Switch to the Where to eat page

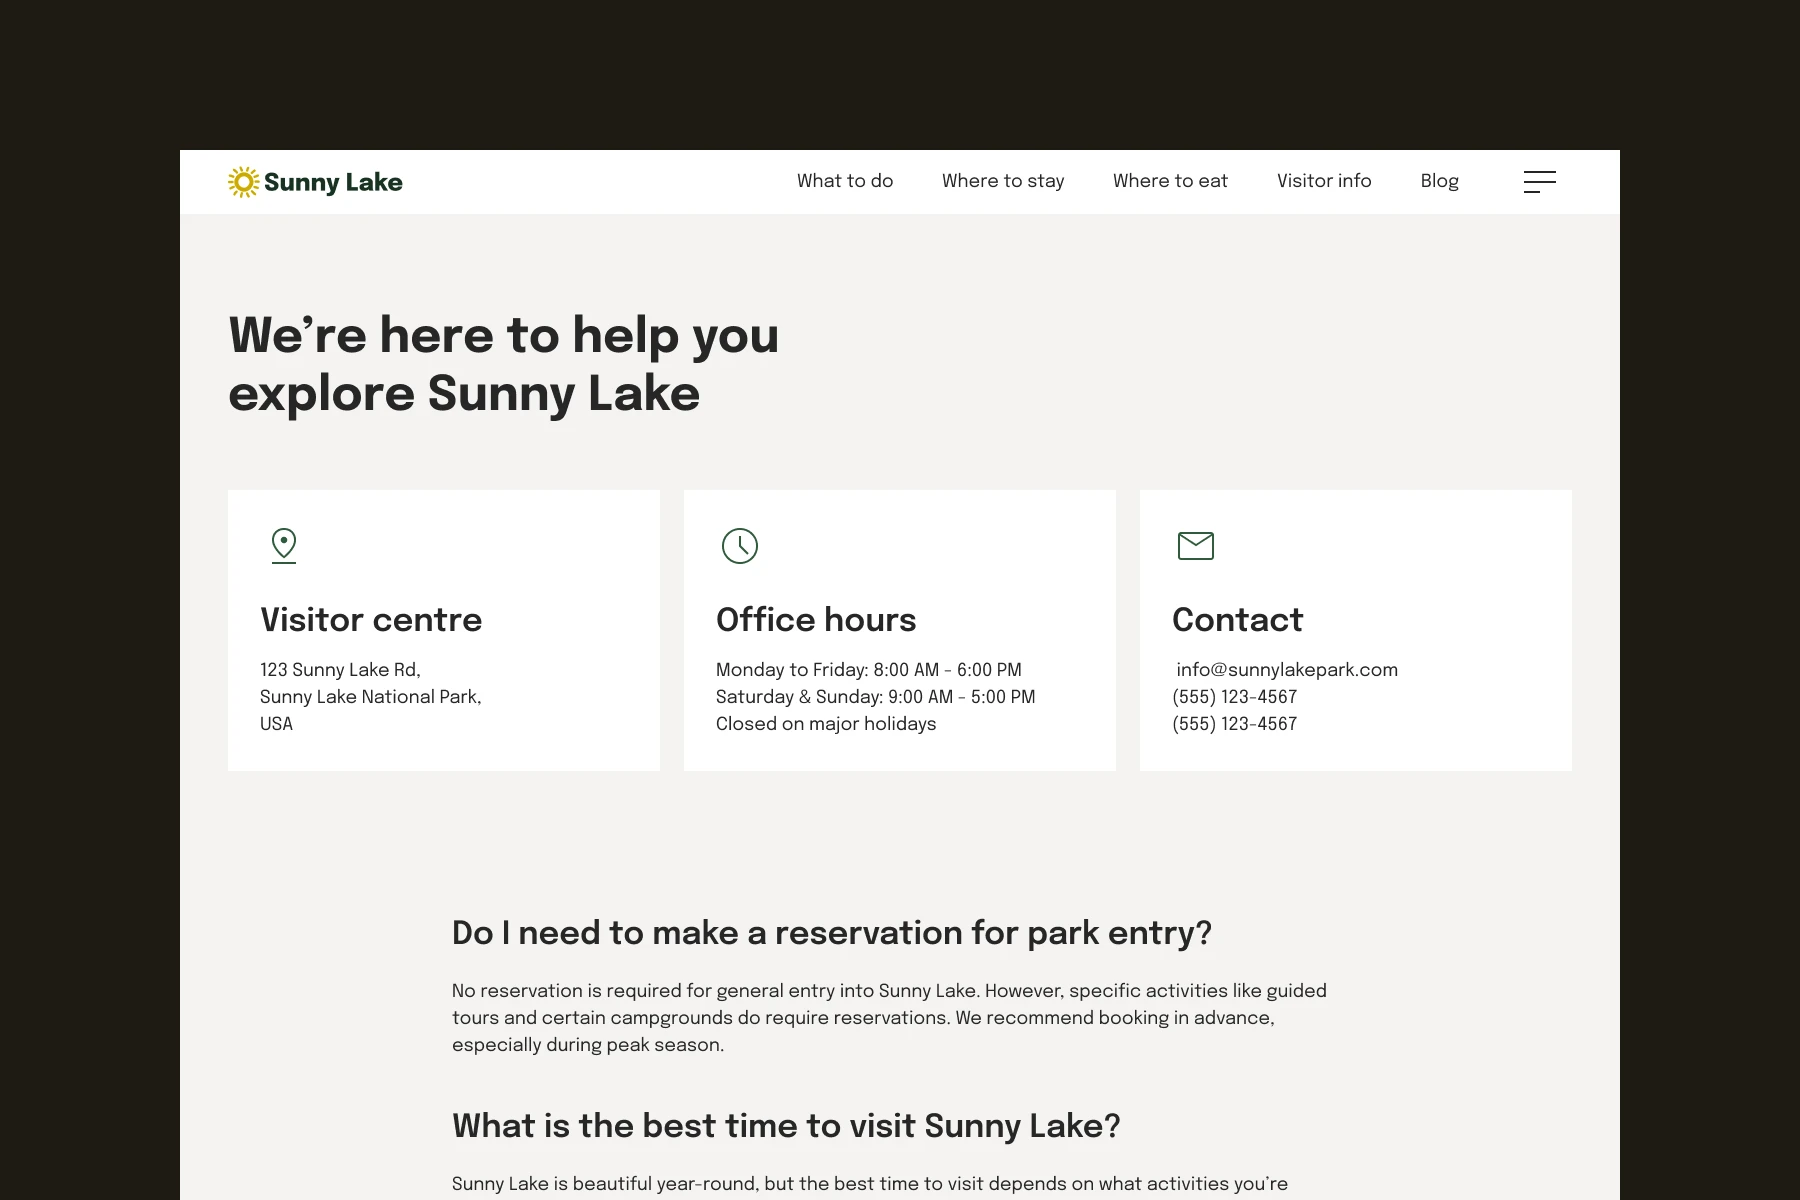click(1170, 181)
